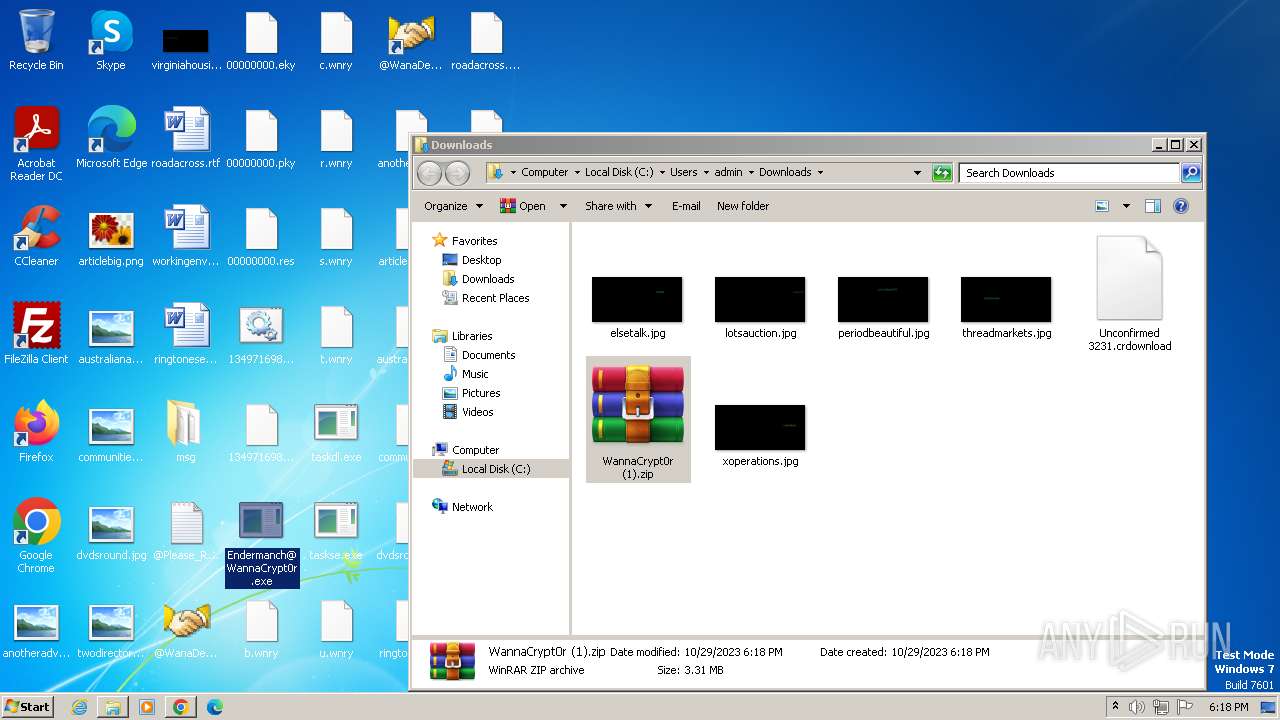Open the Skype desktop shortcut
1280x720 pixels.
110,42
